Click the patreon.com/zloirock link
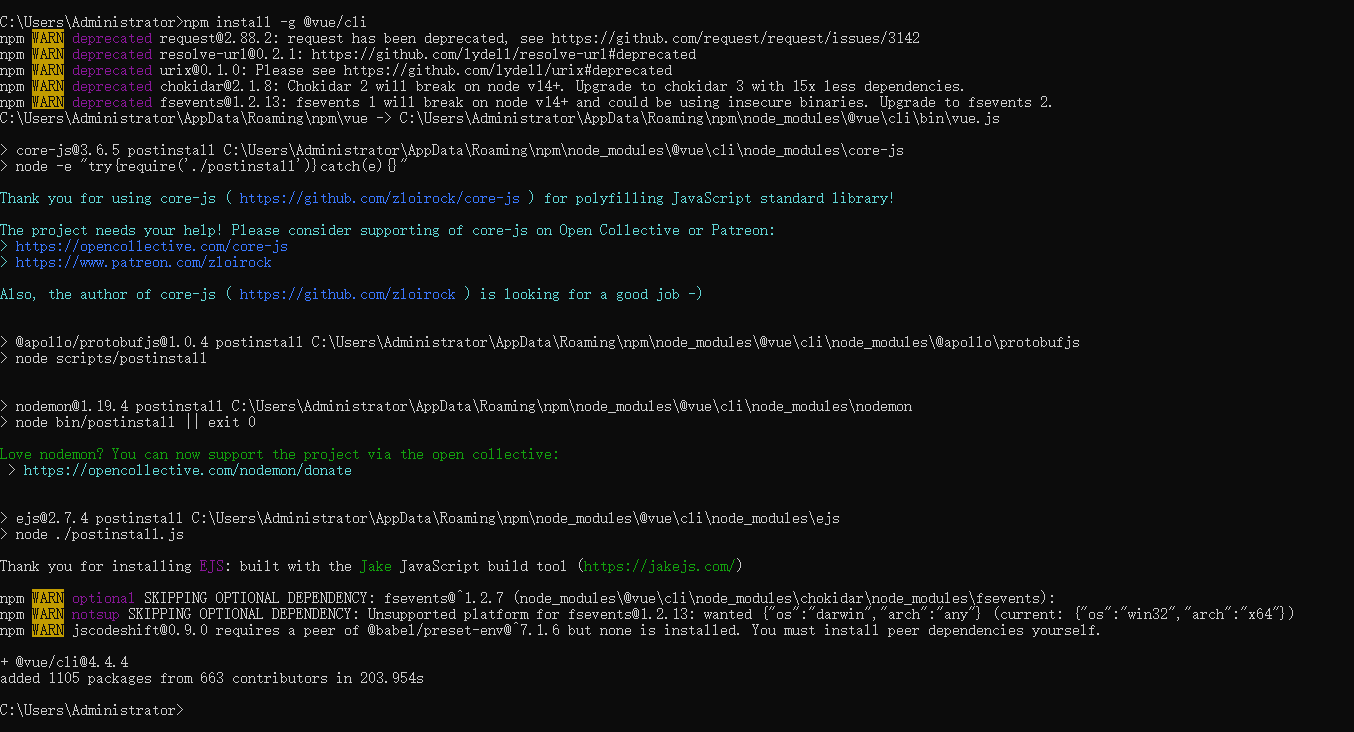The height and width of the screenshot is (732, 1354). click(x=144, y=262)
